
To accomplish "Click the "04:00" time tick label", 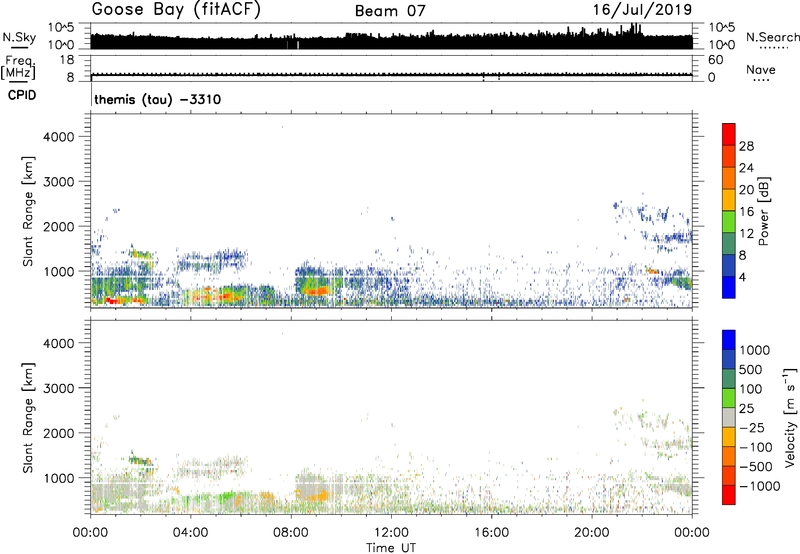I will pyautogui.click(x=190, y=533).
